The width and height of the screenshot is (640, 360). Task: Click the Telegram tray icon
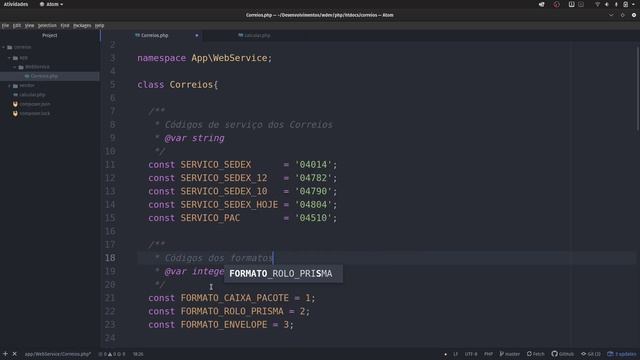tap(542, 4)
